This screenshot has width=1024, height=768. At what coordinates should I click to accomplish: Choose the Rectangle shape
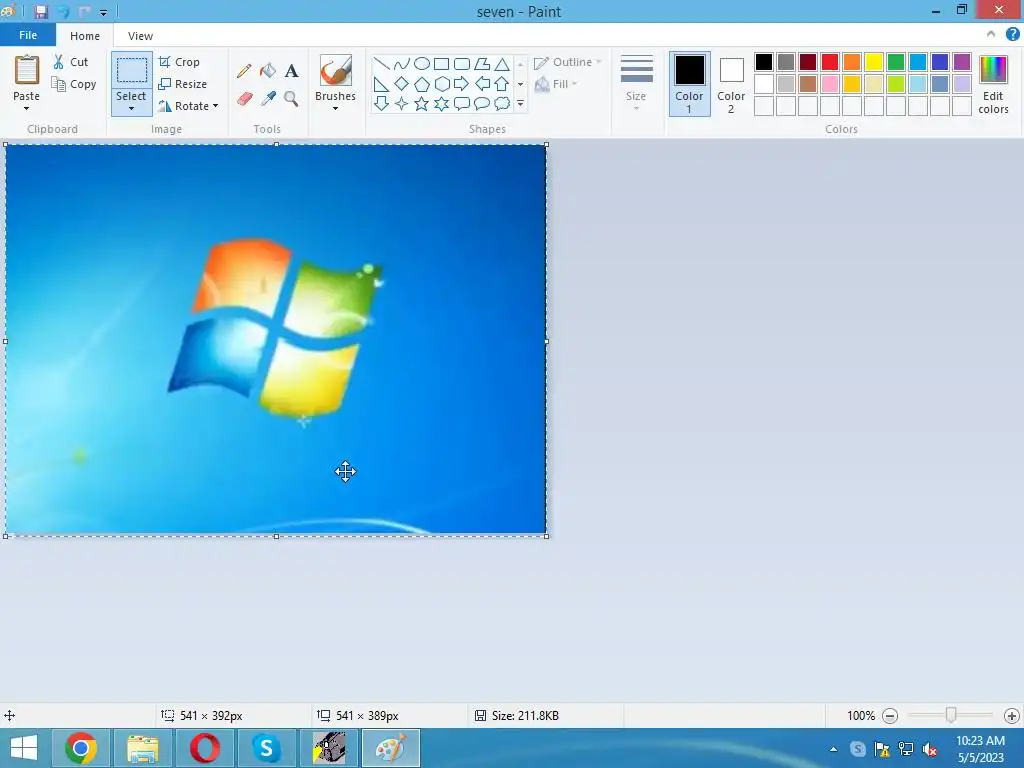441,64
